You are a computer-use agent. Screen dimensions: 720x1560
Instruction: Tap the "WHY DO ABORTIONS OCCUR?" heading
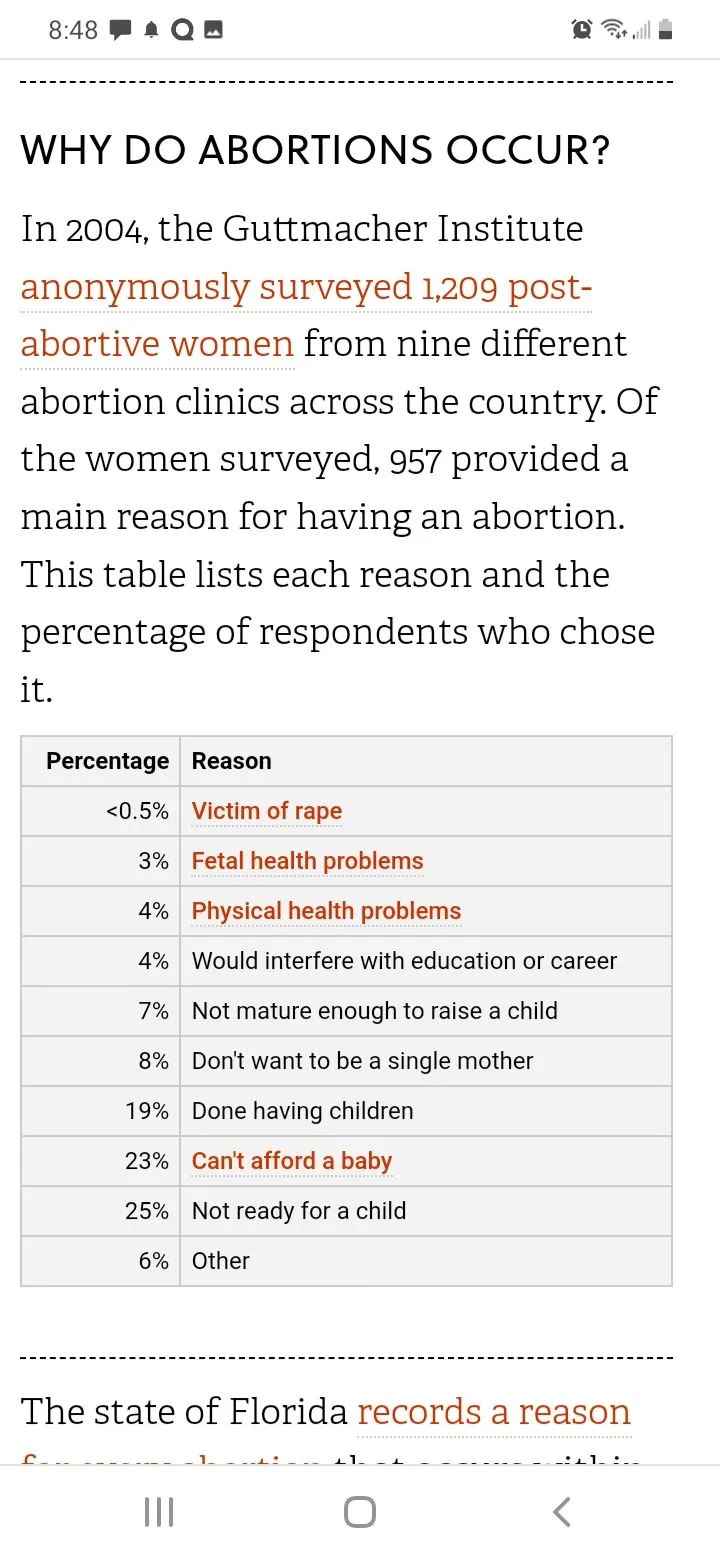pos(315,151)
